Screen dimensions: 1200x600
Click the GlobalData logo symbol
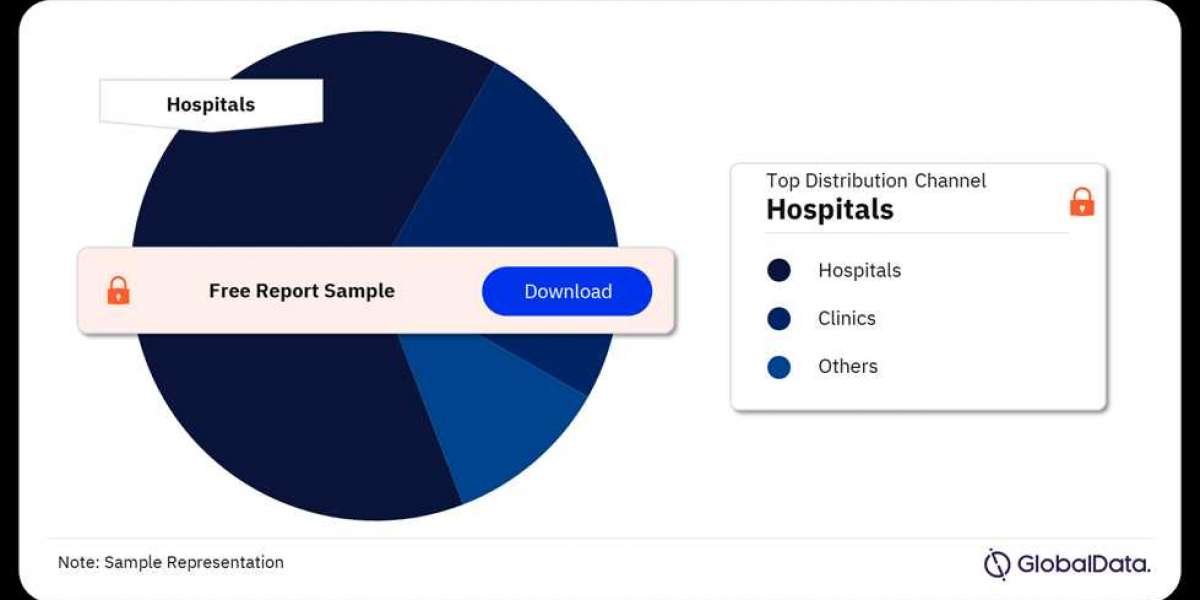(997, 563)
